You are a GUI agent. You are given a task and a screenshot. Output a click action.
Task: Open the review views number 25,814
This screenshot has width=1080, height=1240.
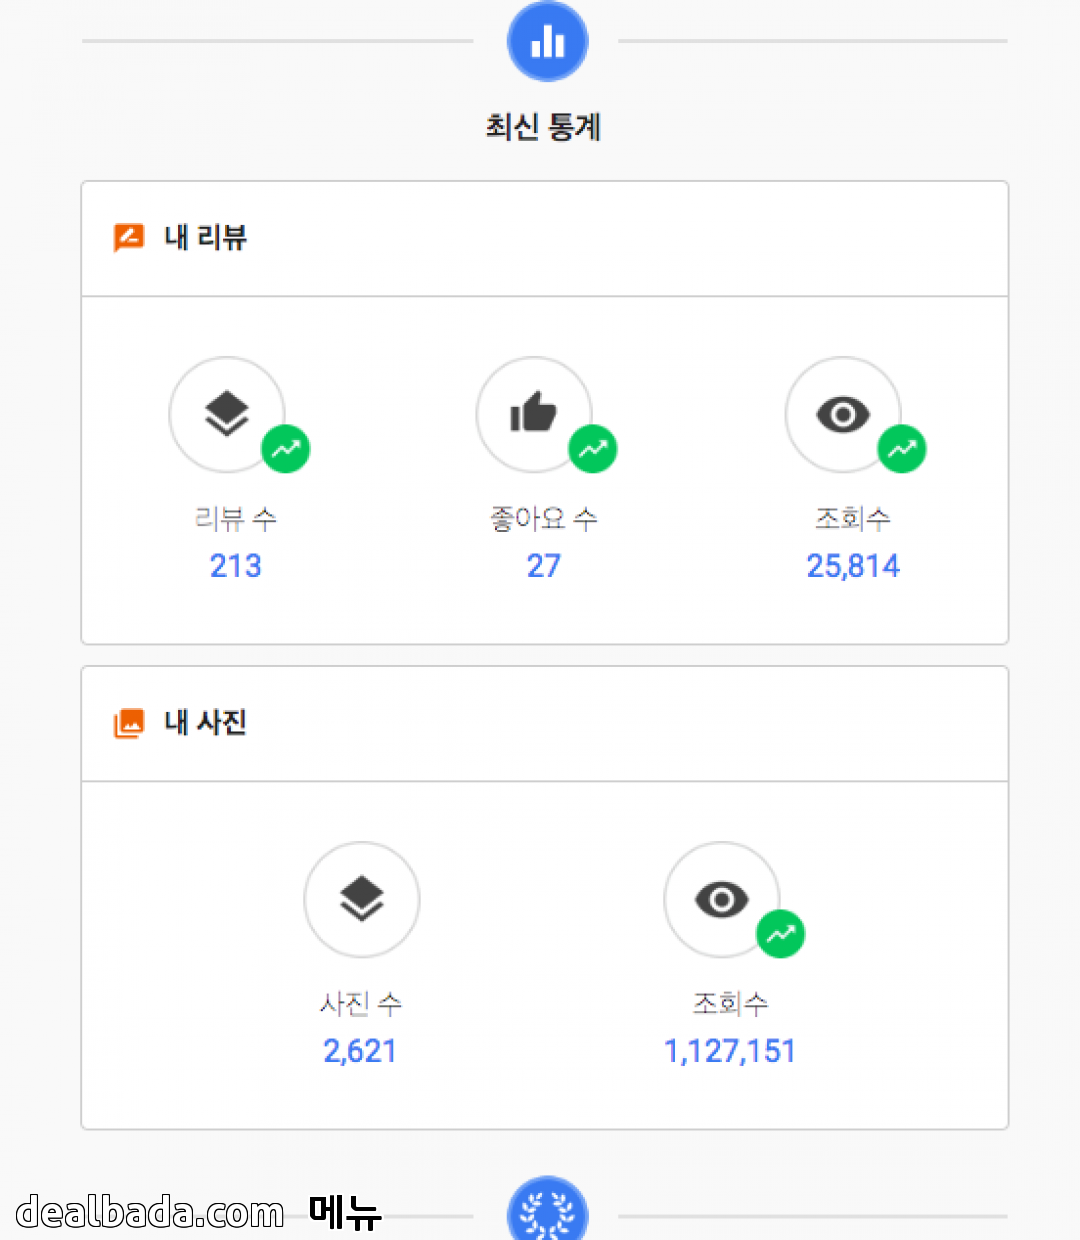[x=853, y=566]
